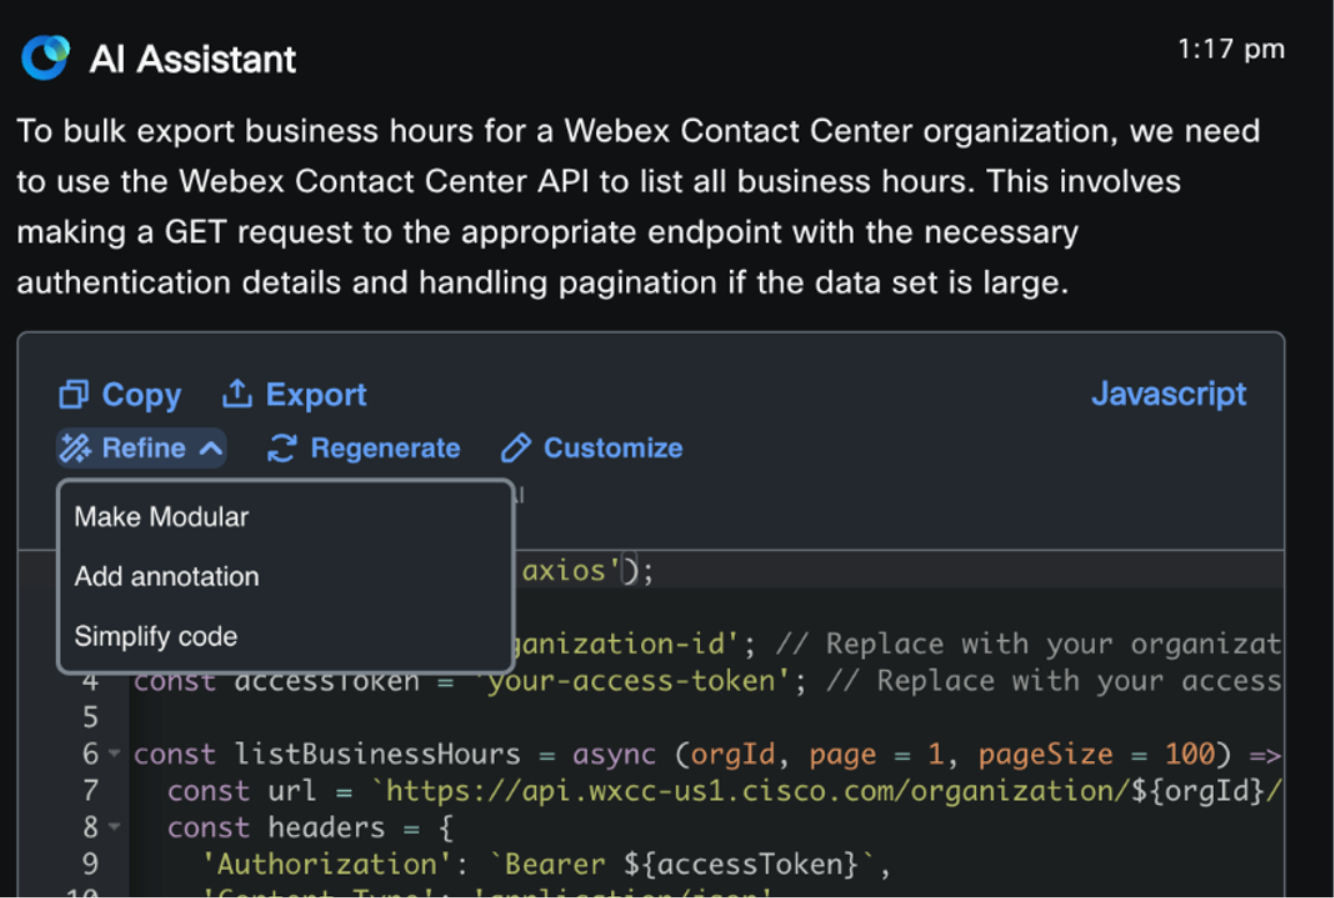Click pageSize parameter in line 6
This screenshot has width=1334, height=898.
[x=1045, y=754]
